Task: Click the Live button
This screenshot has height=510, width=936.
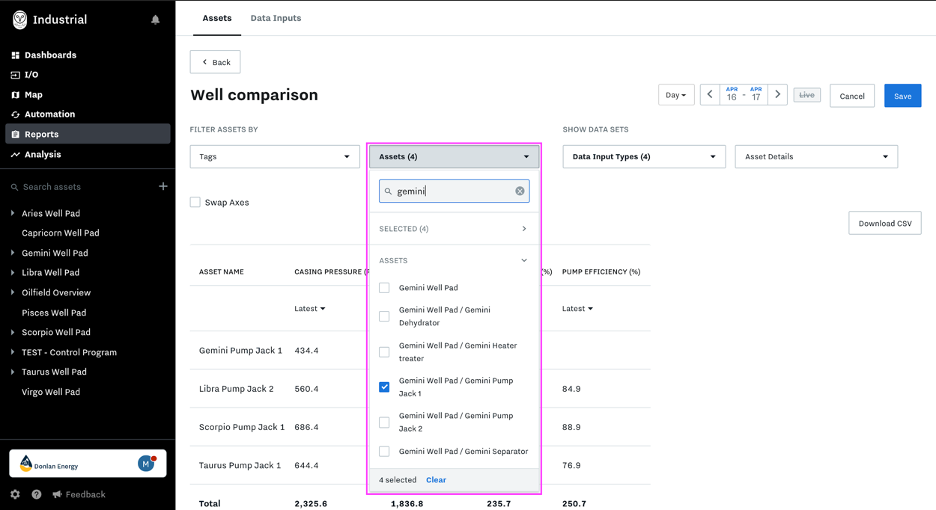Action: coord(807,95)
